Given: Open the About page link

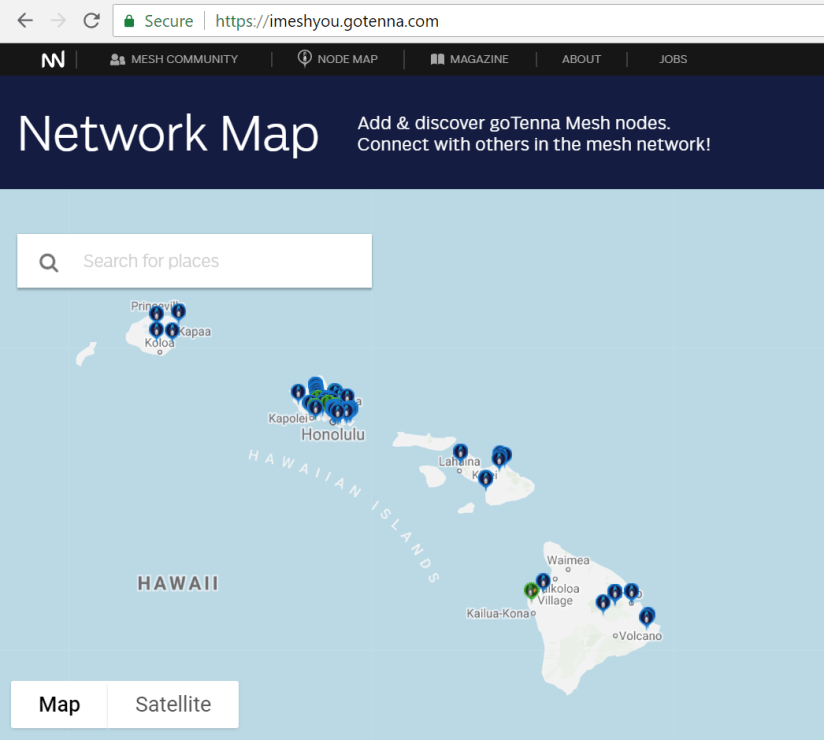Looking at the screenshot, I should point(581,60).
